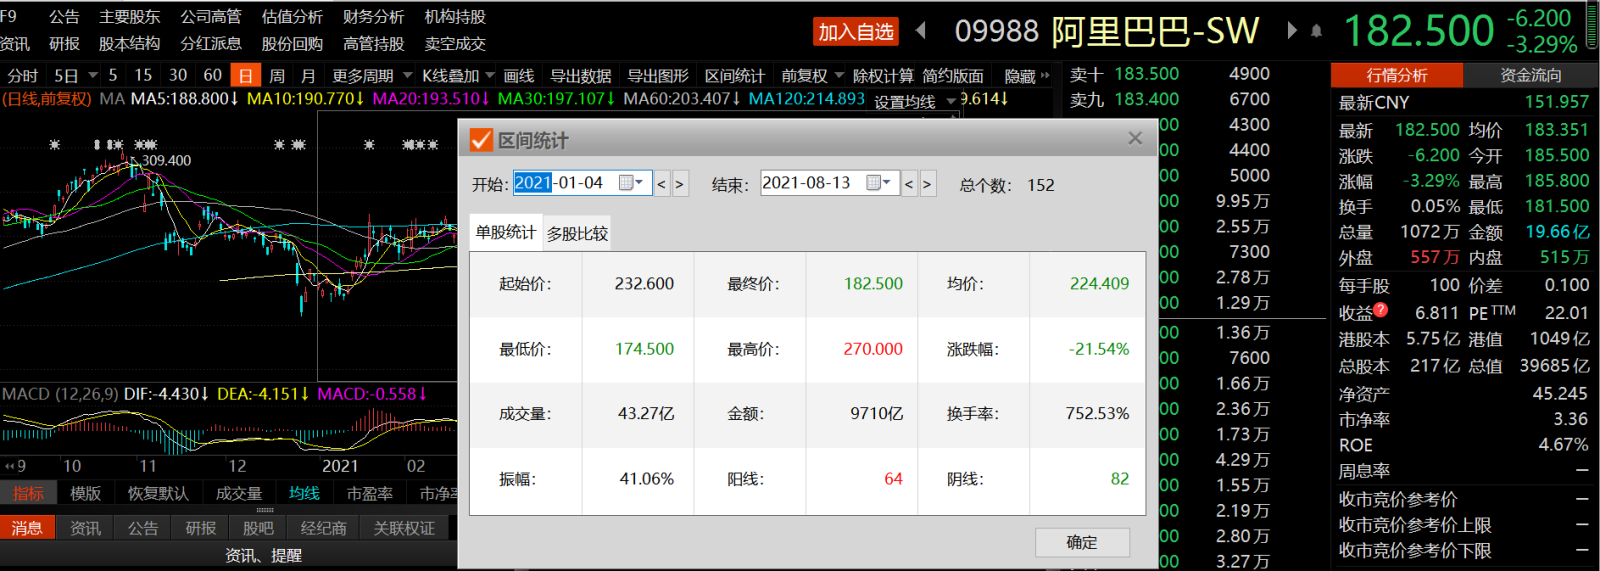Select 30-minute period
This screenshot has width=1600, height=571.
[x=178, y=75]
